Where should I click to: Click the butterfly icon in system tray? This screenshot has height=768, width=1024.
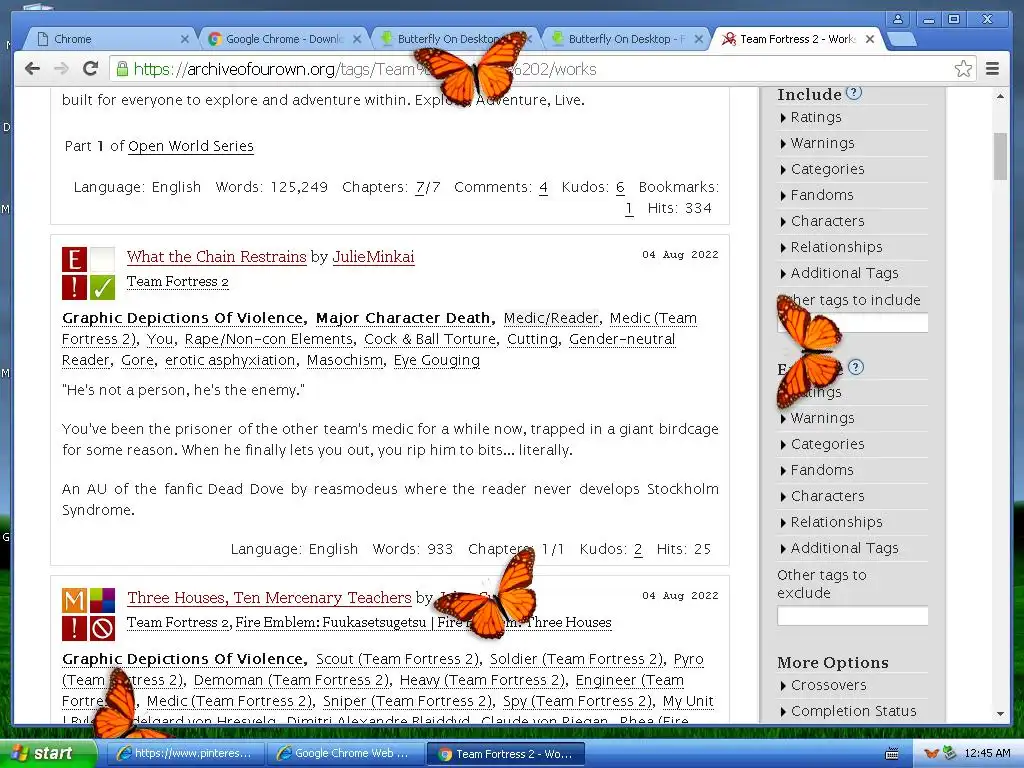[x=932, y=753]
